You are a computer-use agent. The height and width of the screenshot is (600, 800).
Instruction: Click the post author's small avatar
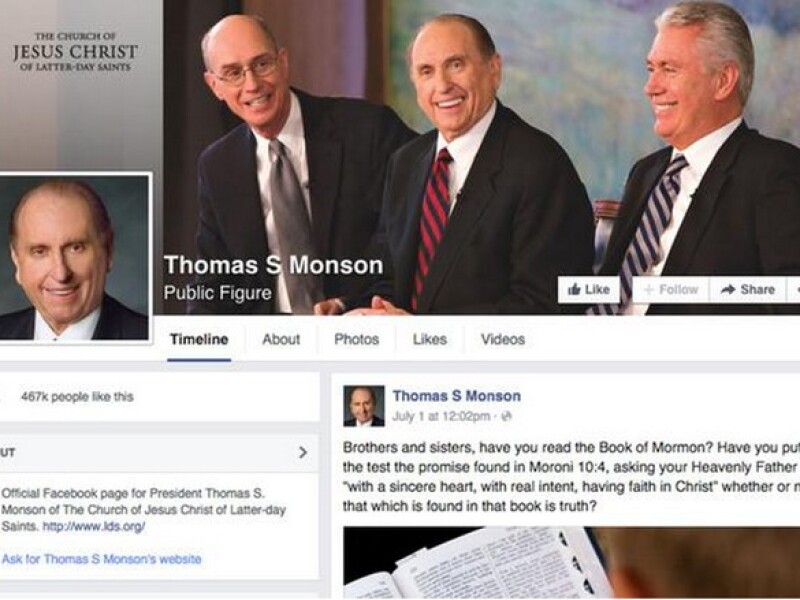(364, 406)
